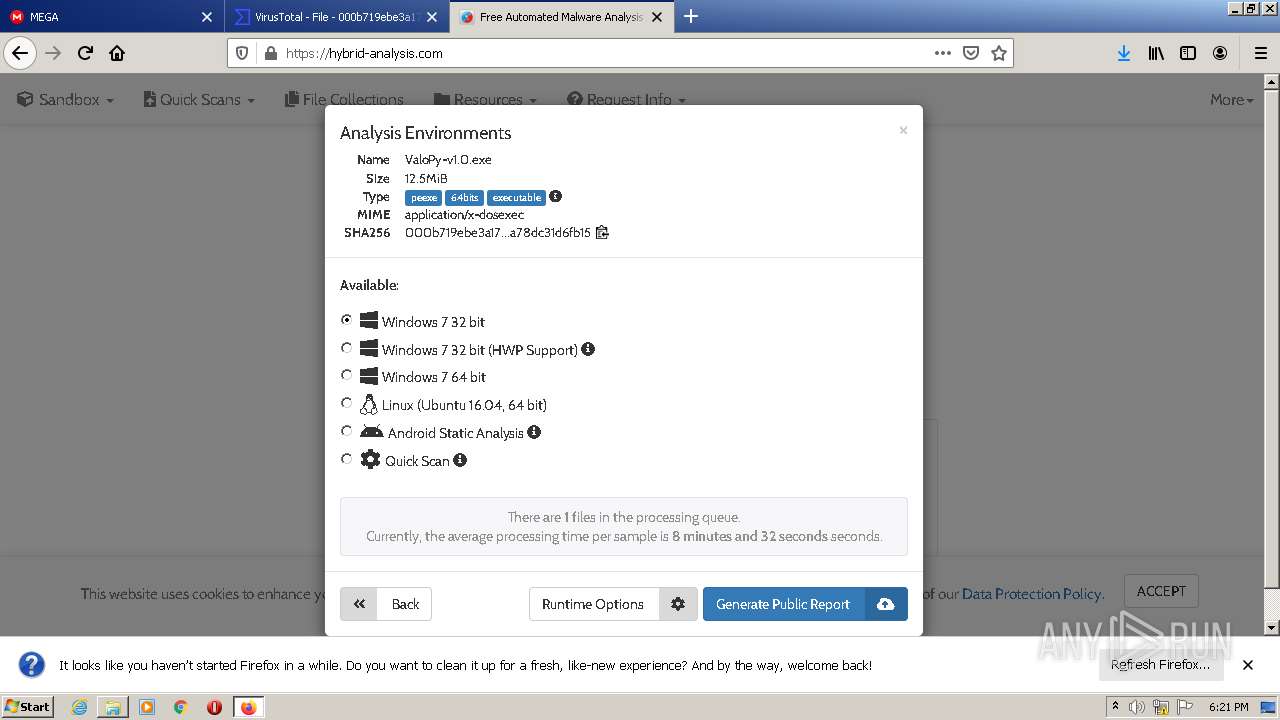Viewport: 1280px width, 720px height.
Task: Switch to the MEGA tab
Action: 100,17
